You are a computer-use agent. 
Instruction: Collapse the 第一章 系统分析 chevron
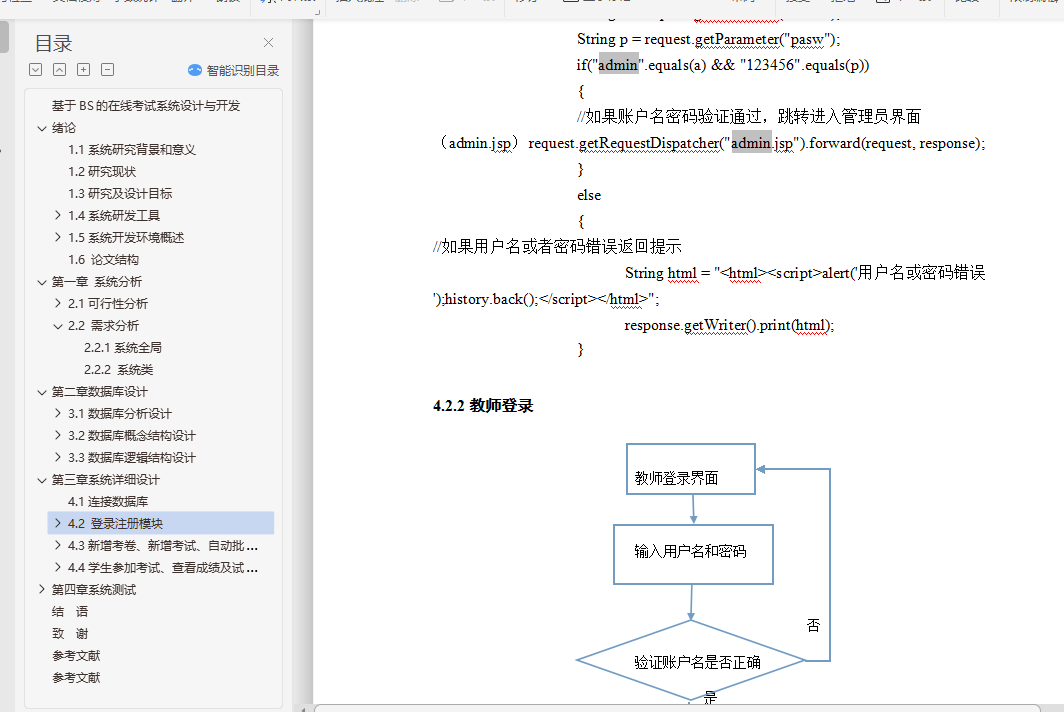(42, 282)
